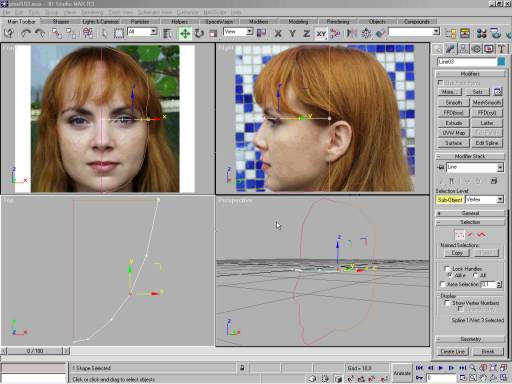Enable the Lock Handles checkbox
This screenshot has height=384, width=512.
coord(447,268)
